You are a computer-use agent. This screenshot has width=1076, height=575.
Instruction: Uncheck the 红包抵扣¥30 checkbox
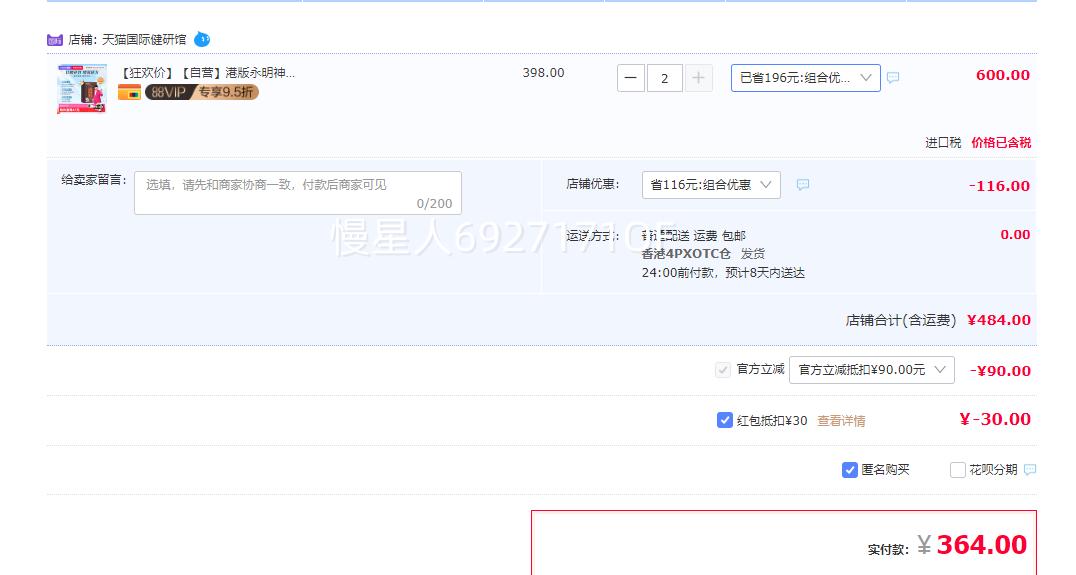coord(725,420)
